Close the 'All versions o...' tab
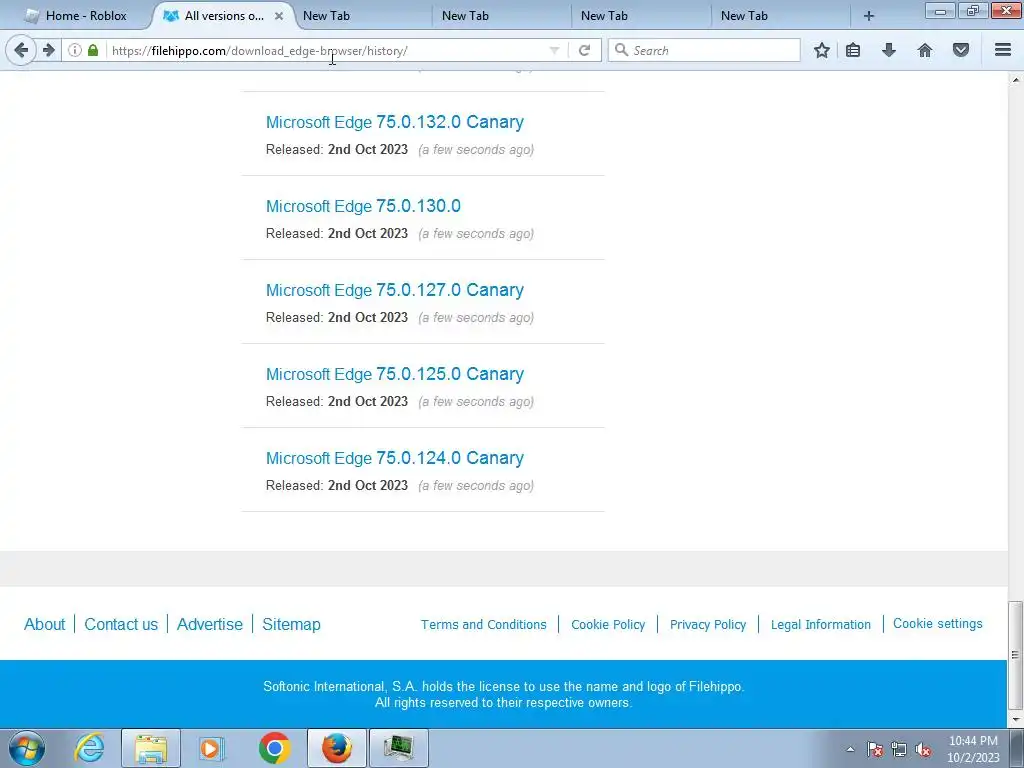This screenshot has height=768, width=1024. 279,16
